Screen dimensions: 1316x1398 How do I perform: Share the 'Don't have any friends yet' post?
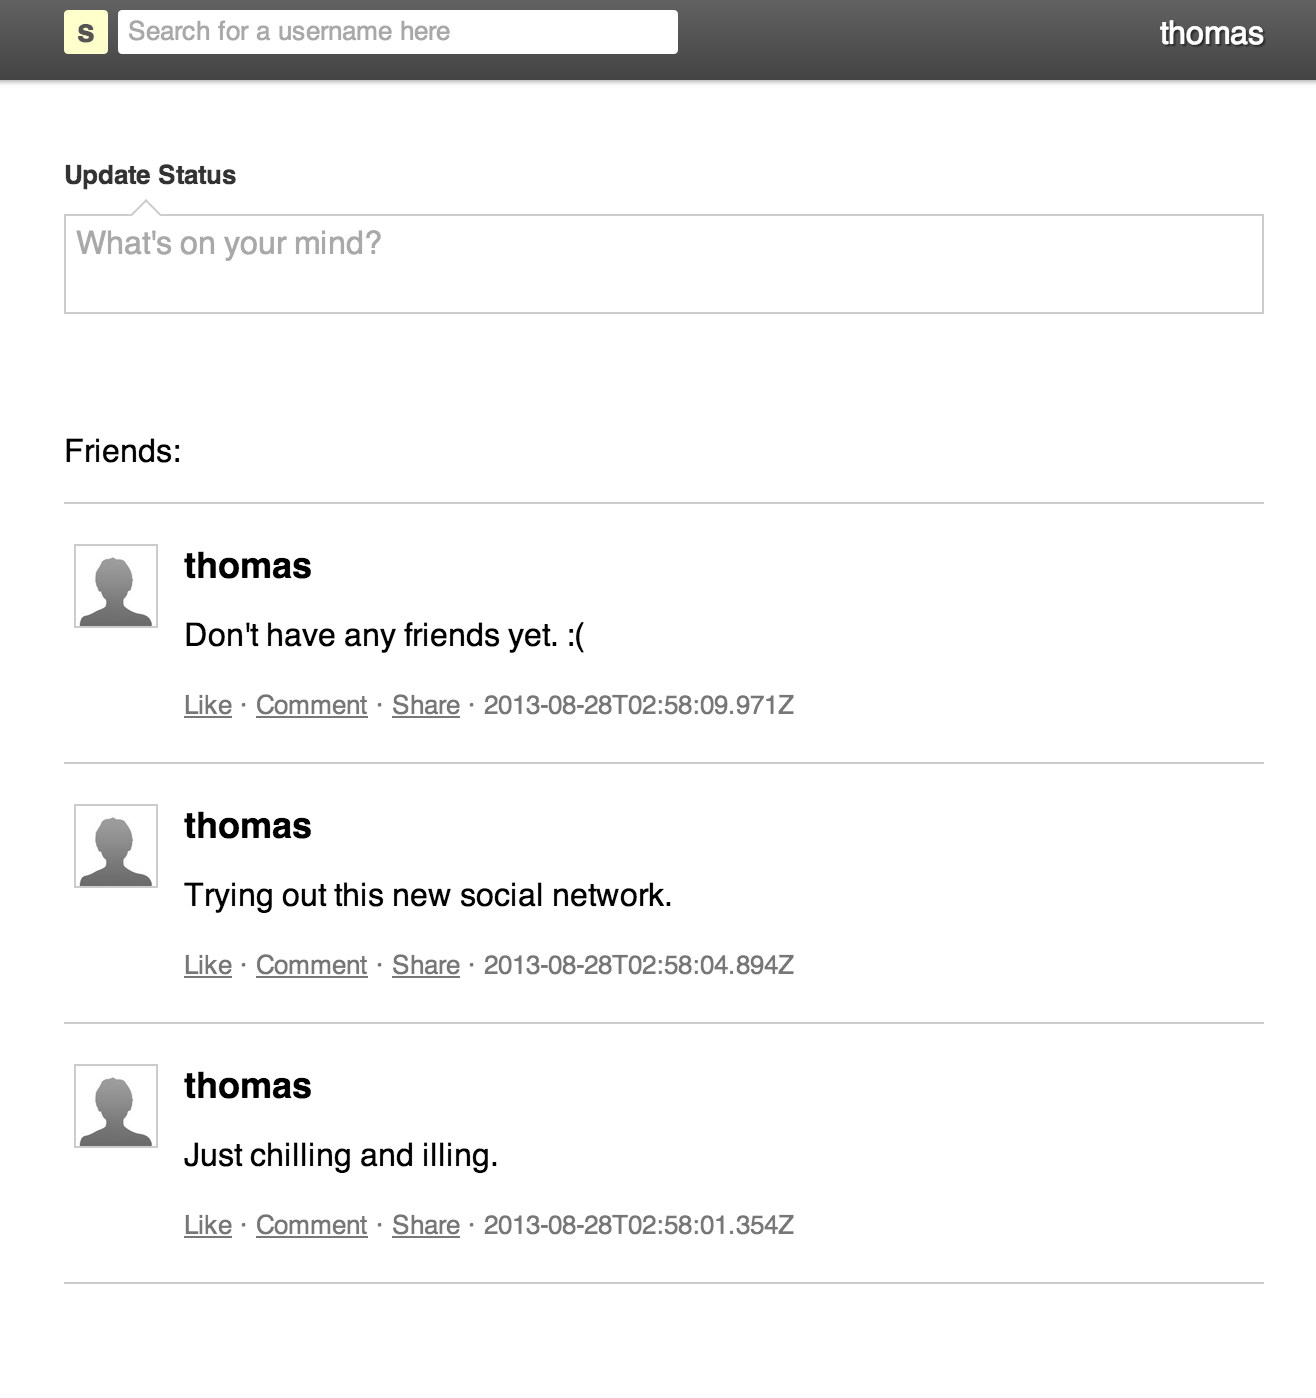(x=426, y=705)
